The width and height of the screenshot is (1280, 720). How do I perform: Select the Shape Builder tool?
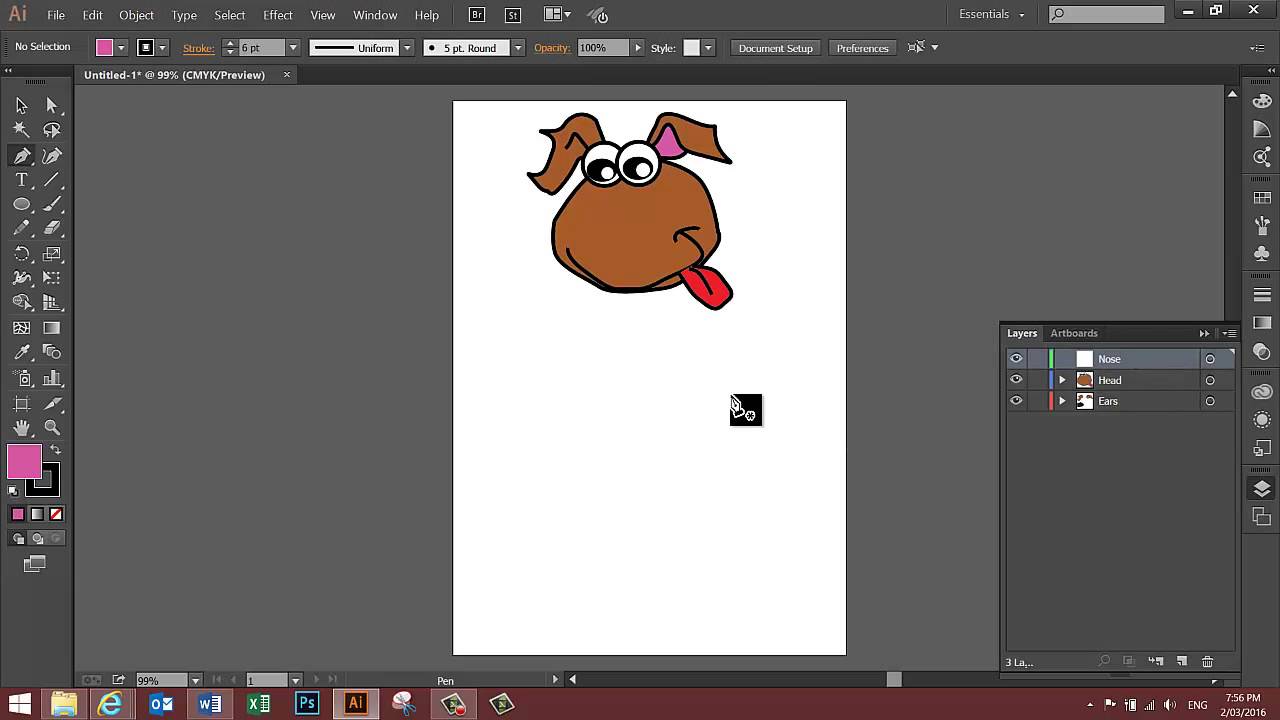click(21, 303)
